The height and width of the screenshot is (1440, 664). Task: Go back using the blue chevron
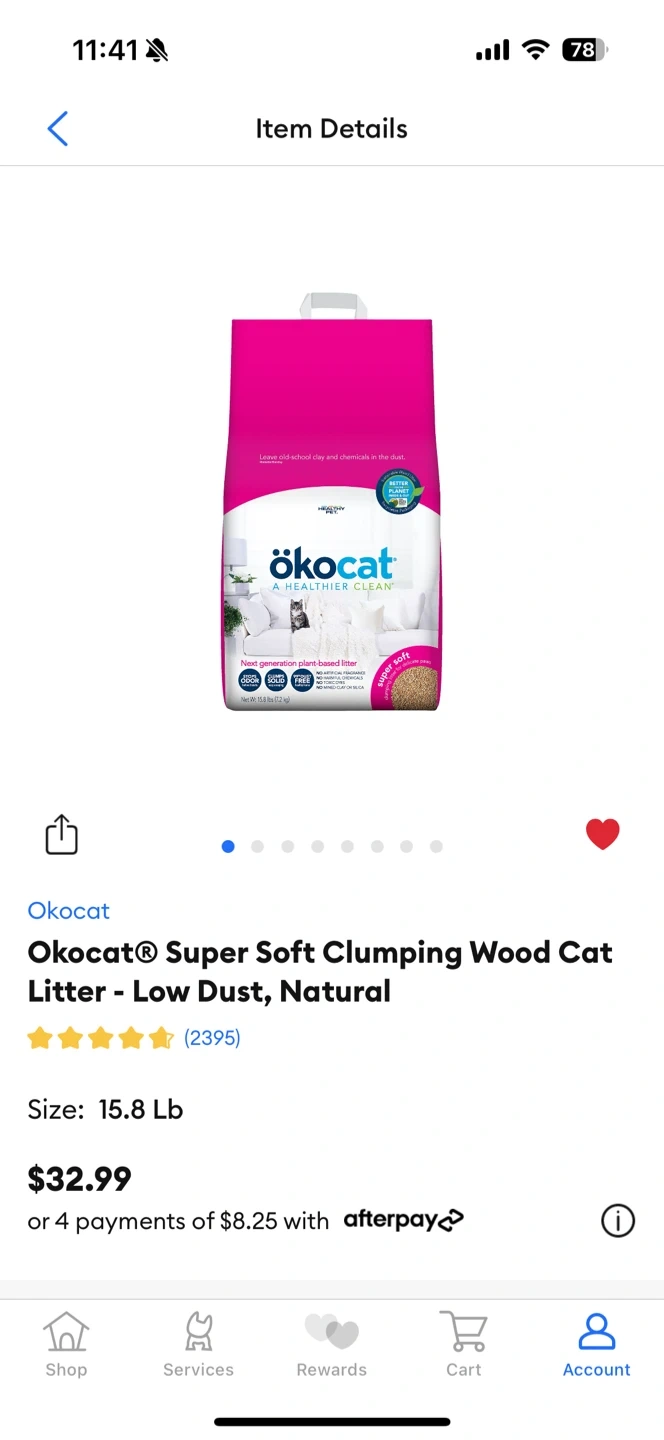tap(58, 129)
